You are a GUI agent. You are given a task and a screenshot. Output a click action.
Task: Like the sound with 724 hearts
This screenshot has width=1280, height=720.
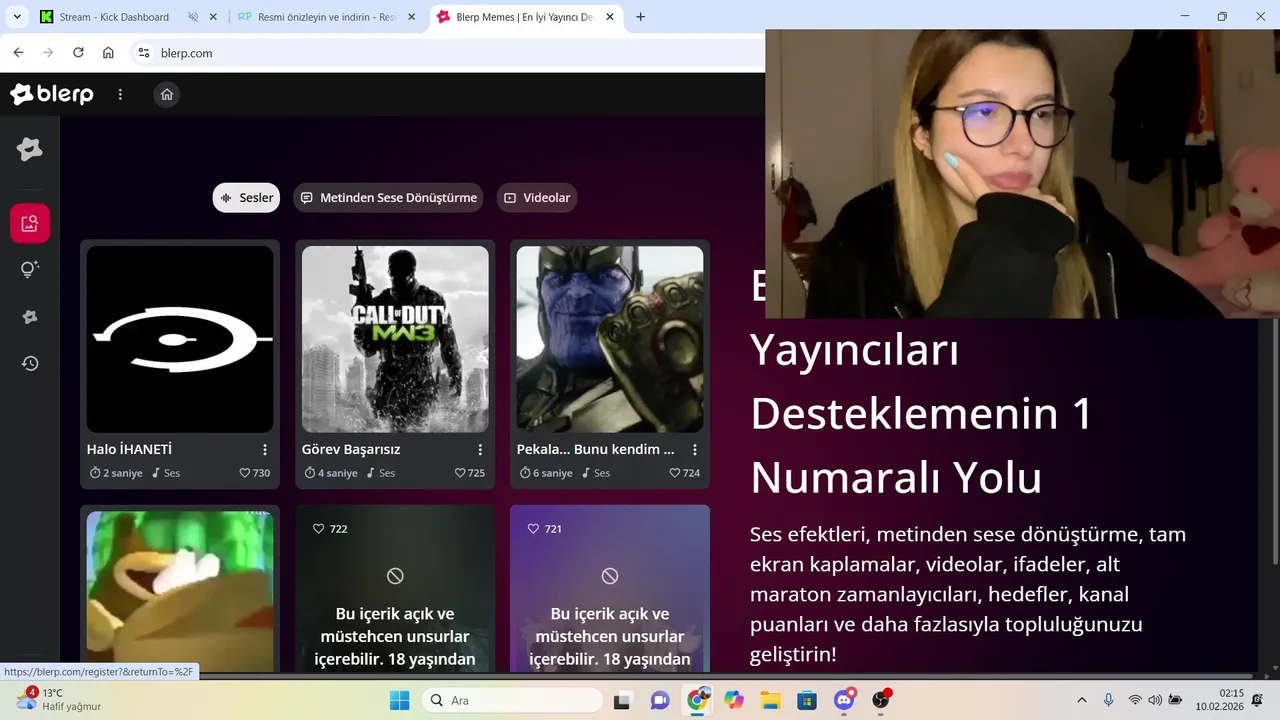click(x=685, y=473)
